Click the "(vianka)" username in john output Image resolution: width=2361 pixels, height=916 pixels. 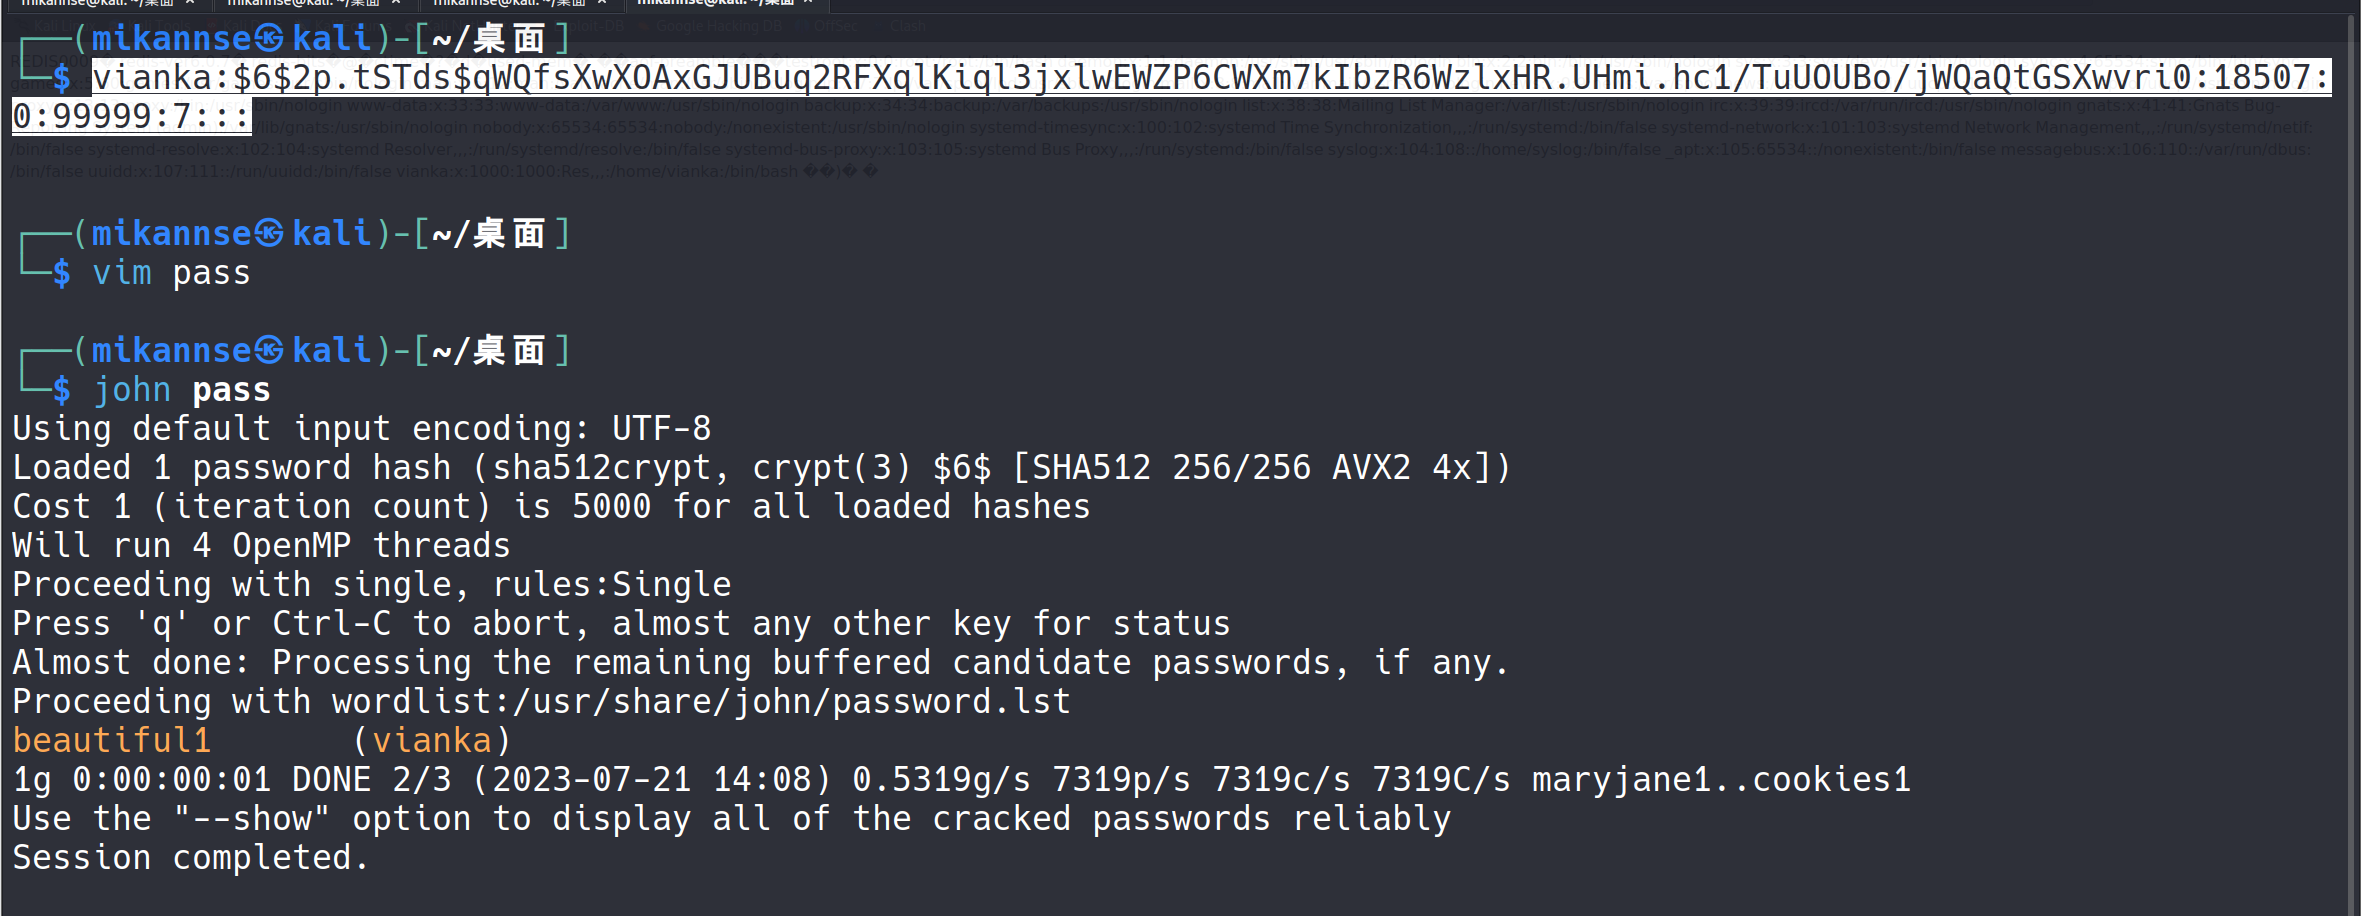[432, 741]
